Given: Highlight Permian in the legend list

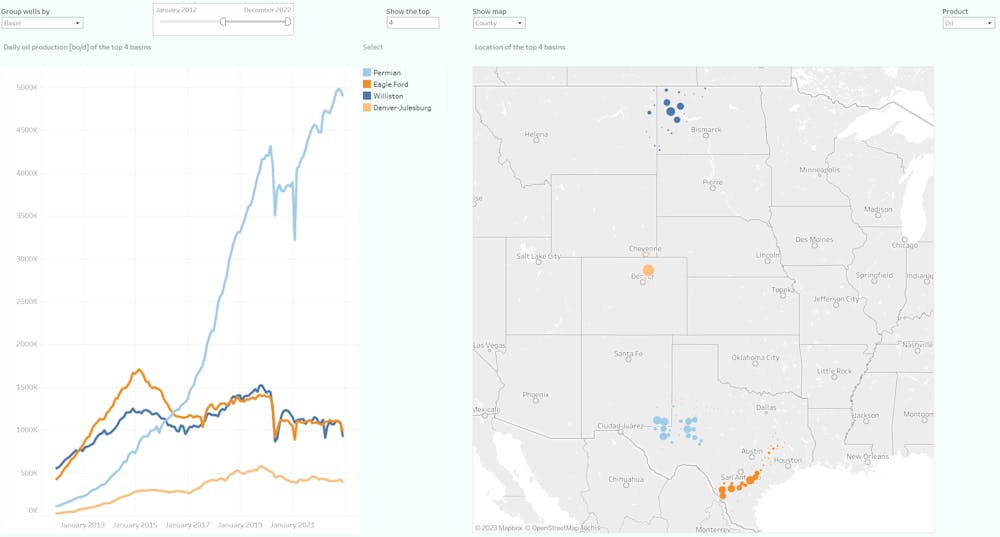Looking at the screenshot, I should tap(387, 73).
